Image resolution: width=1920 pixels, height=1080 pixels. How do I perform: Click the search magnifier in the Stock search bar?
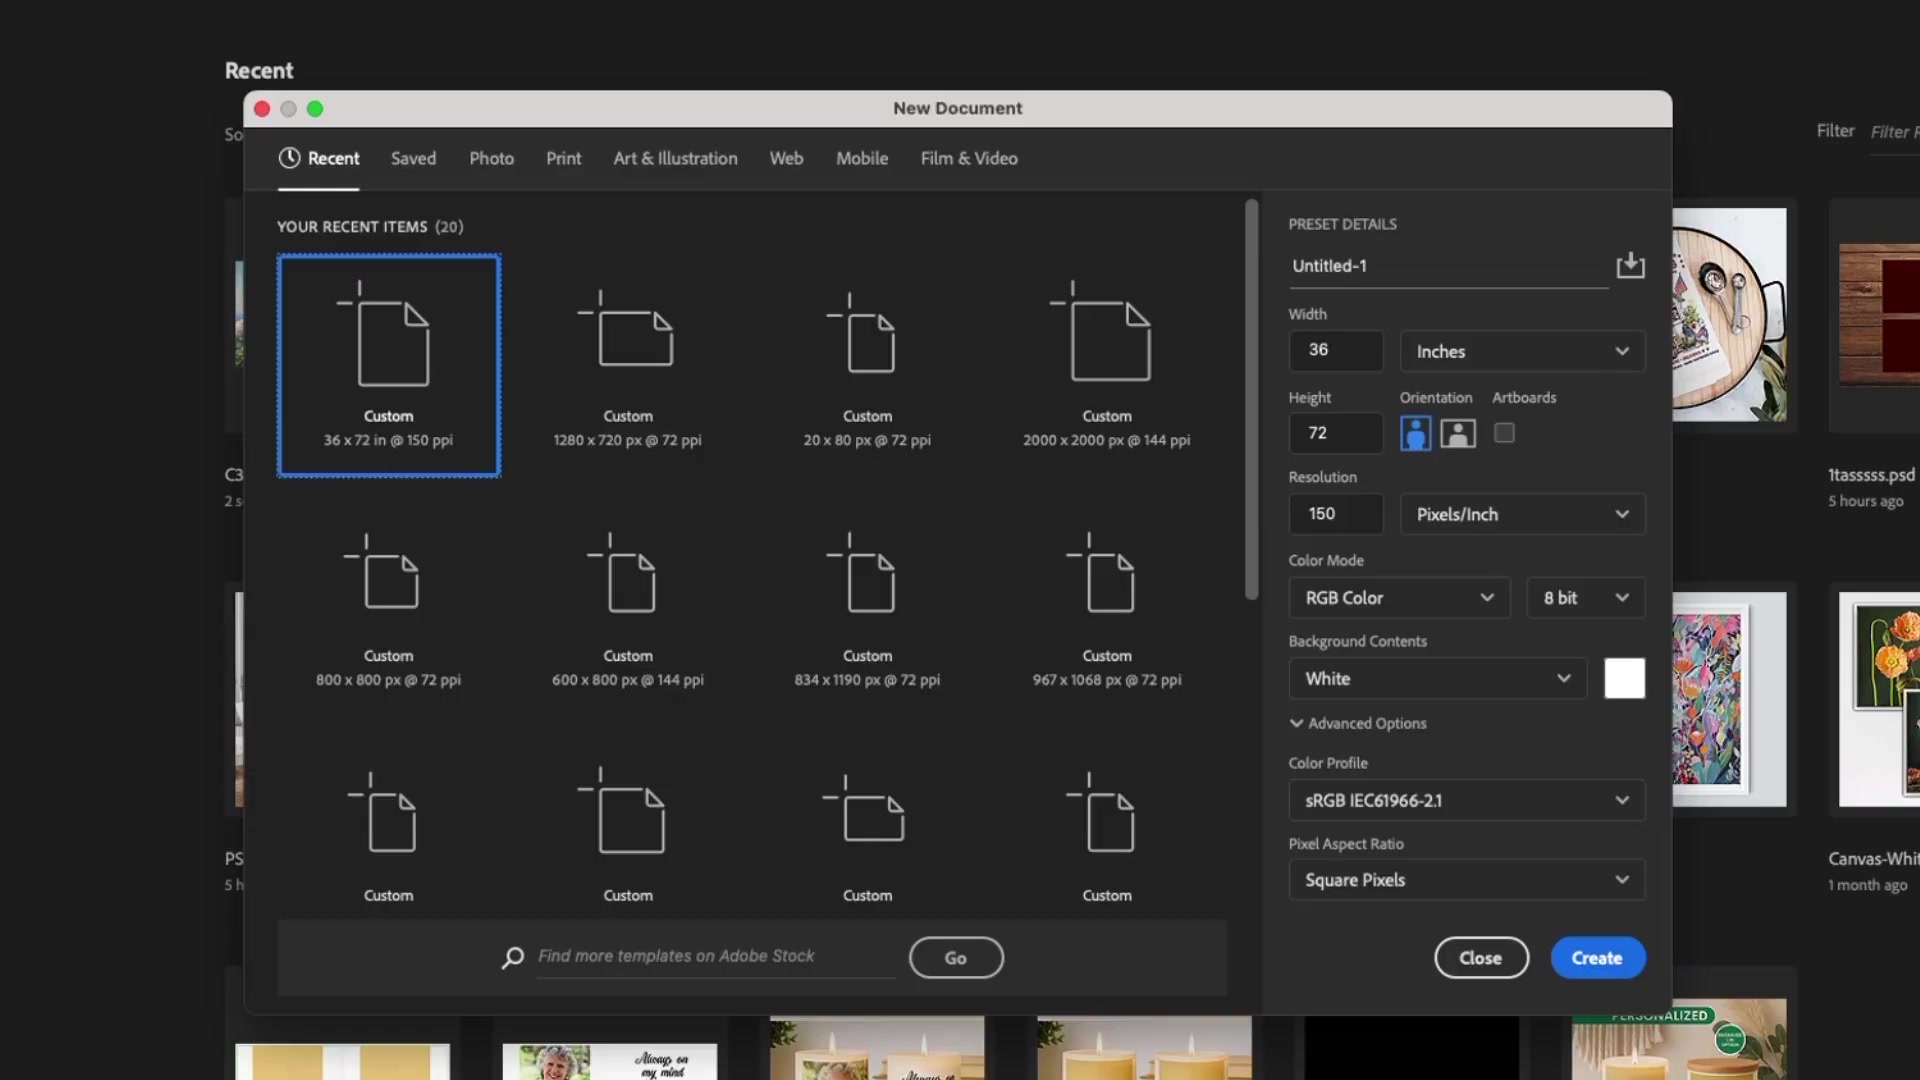point(512,957)
